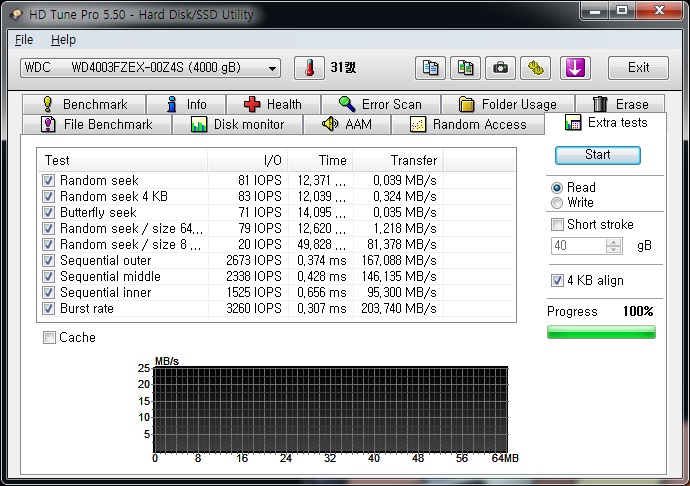
Task: Click the Short stroke size spinner arrows
Action: pos(613,246)
